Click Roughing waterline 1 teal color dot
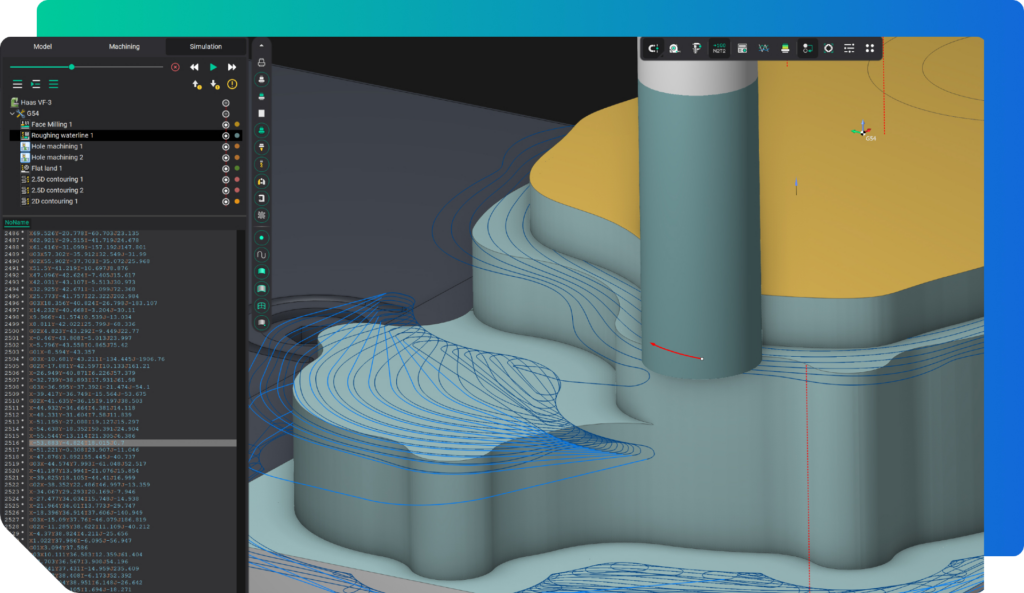The height and width of the screenshot is (593, 1024). coord(237,136)
